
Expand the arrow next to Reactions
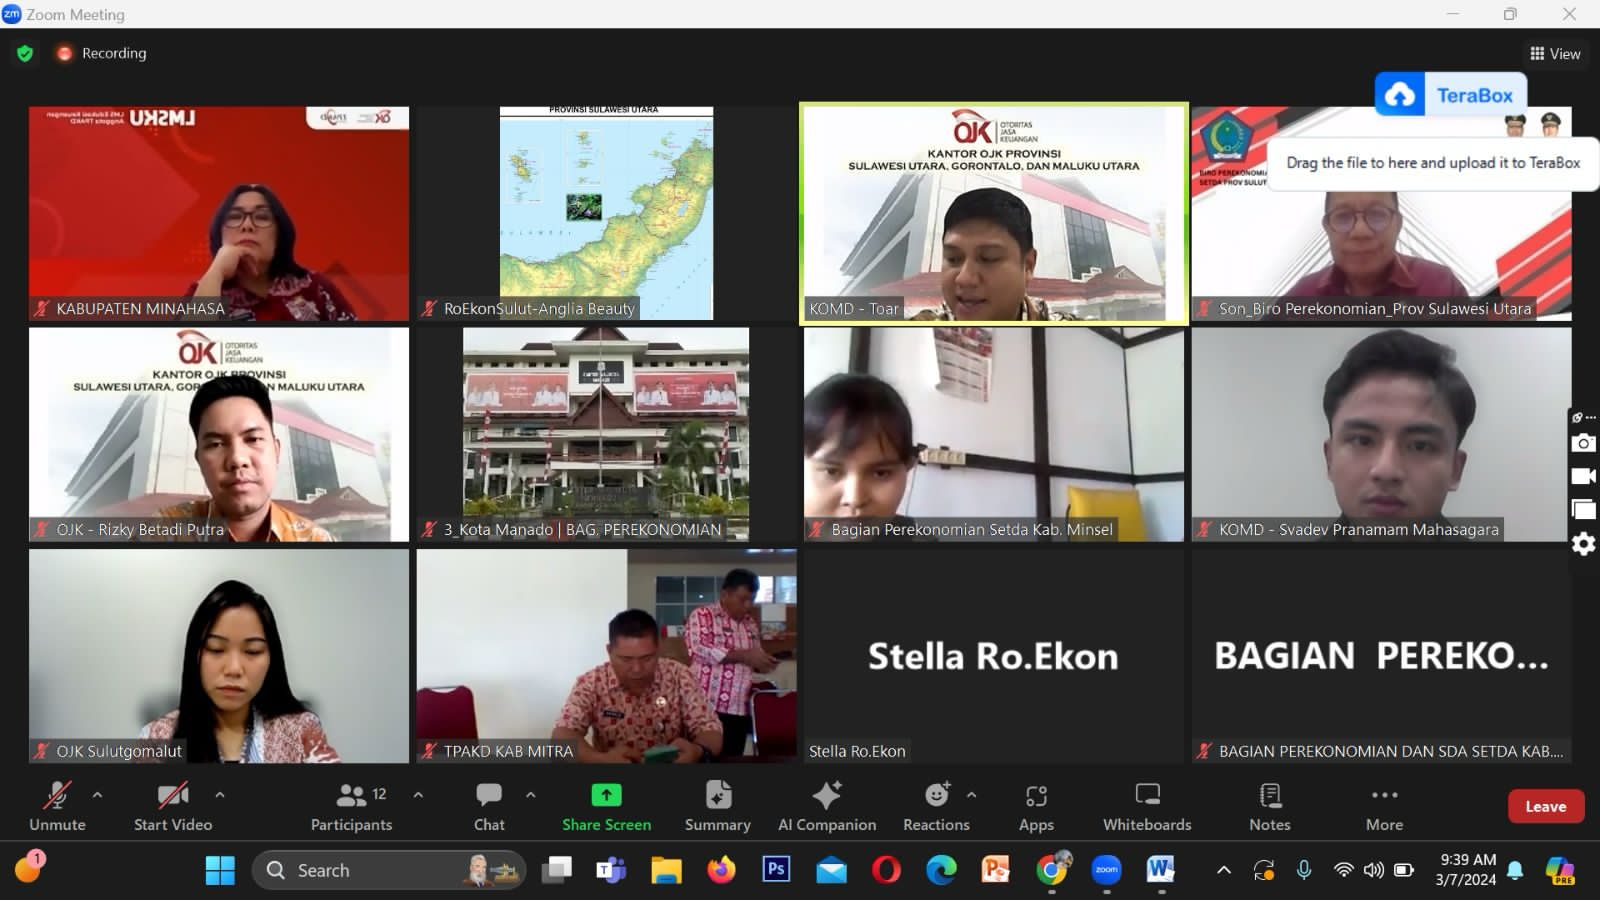pos(971,795)
